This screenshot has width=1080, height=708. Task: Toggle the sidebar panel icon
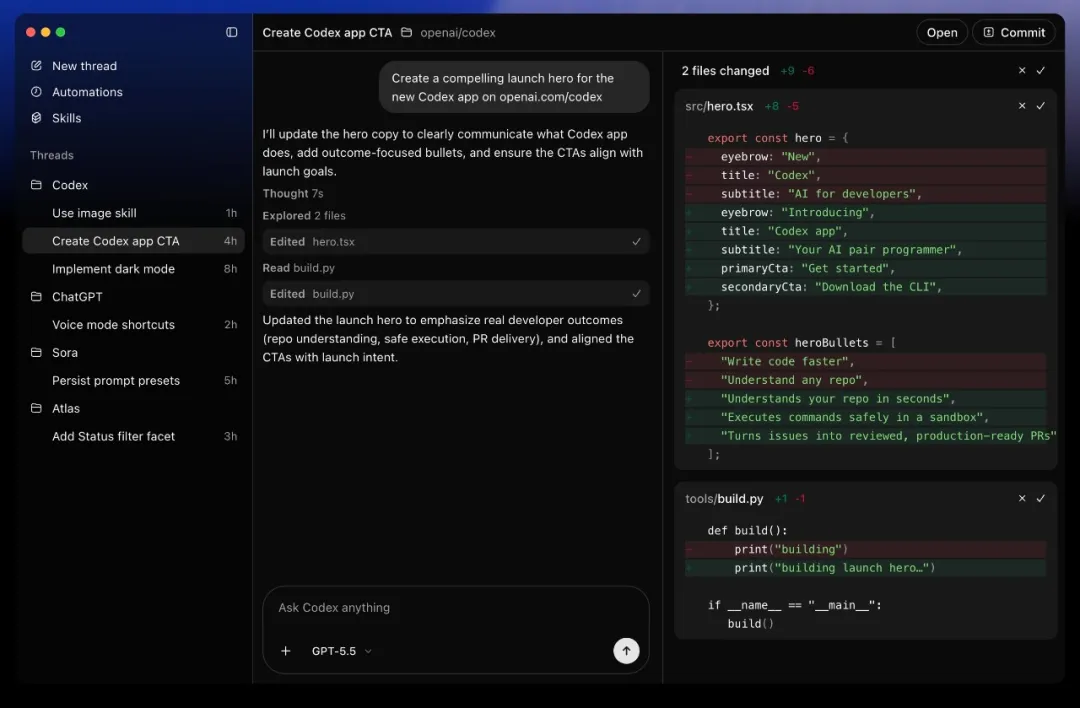click(231, 32)
